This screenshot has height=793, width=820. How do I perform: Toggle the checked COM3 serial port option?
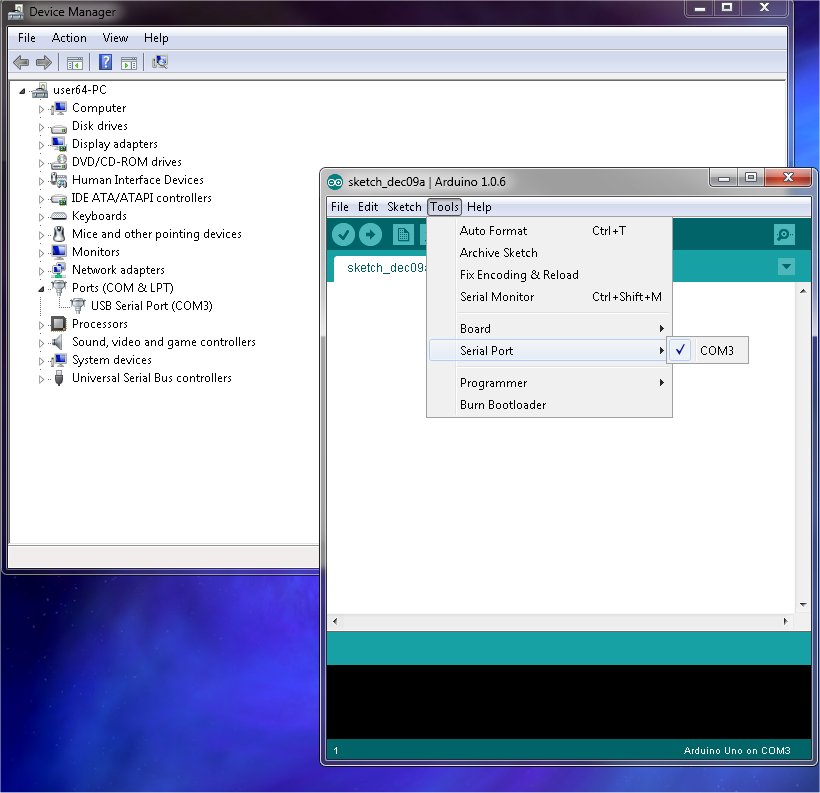tap(708, 350)
